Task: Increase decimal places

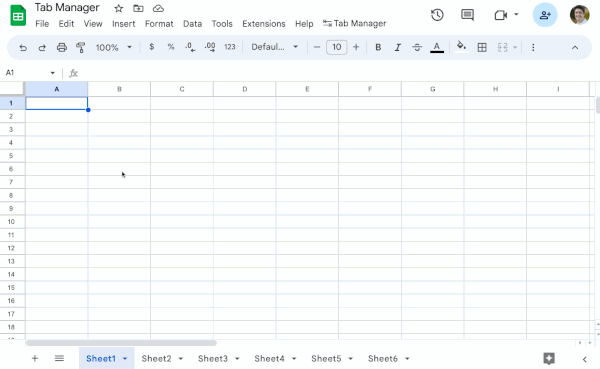Action: (x=210, y=47)
